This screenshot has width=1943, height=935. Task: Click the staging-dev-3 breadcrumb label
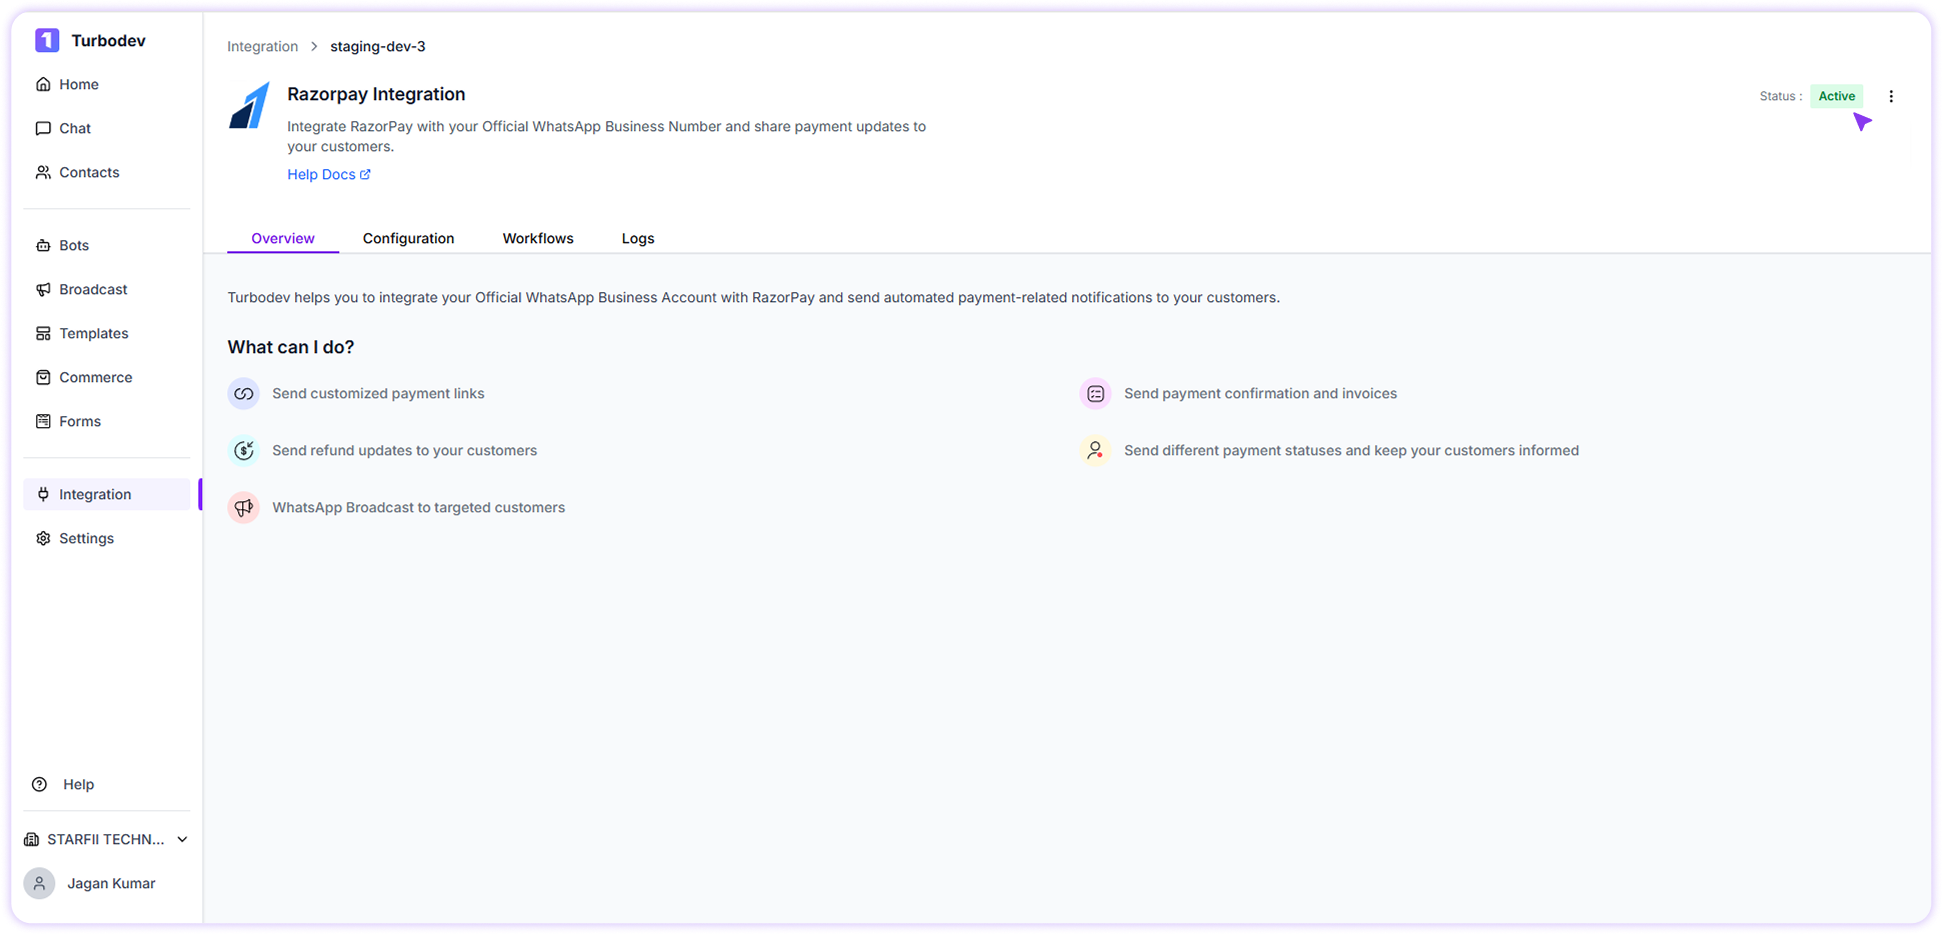pyautogui.click(x=377, y=46)
